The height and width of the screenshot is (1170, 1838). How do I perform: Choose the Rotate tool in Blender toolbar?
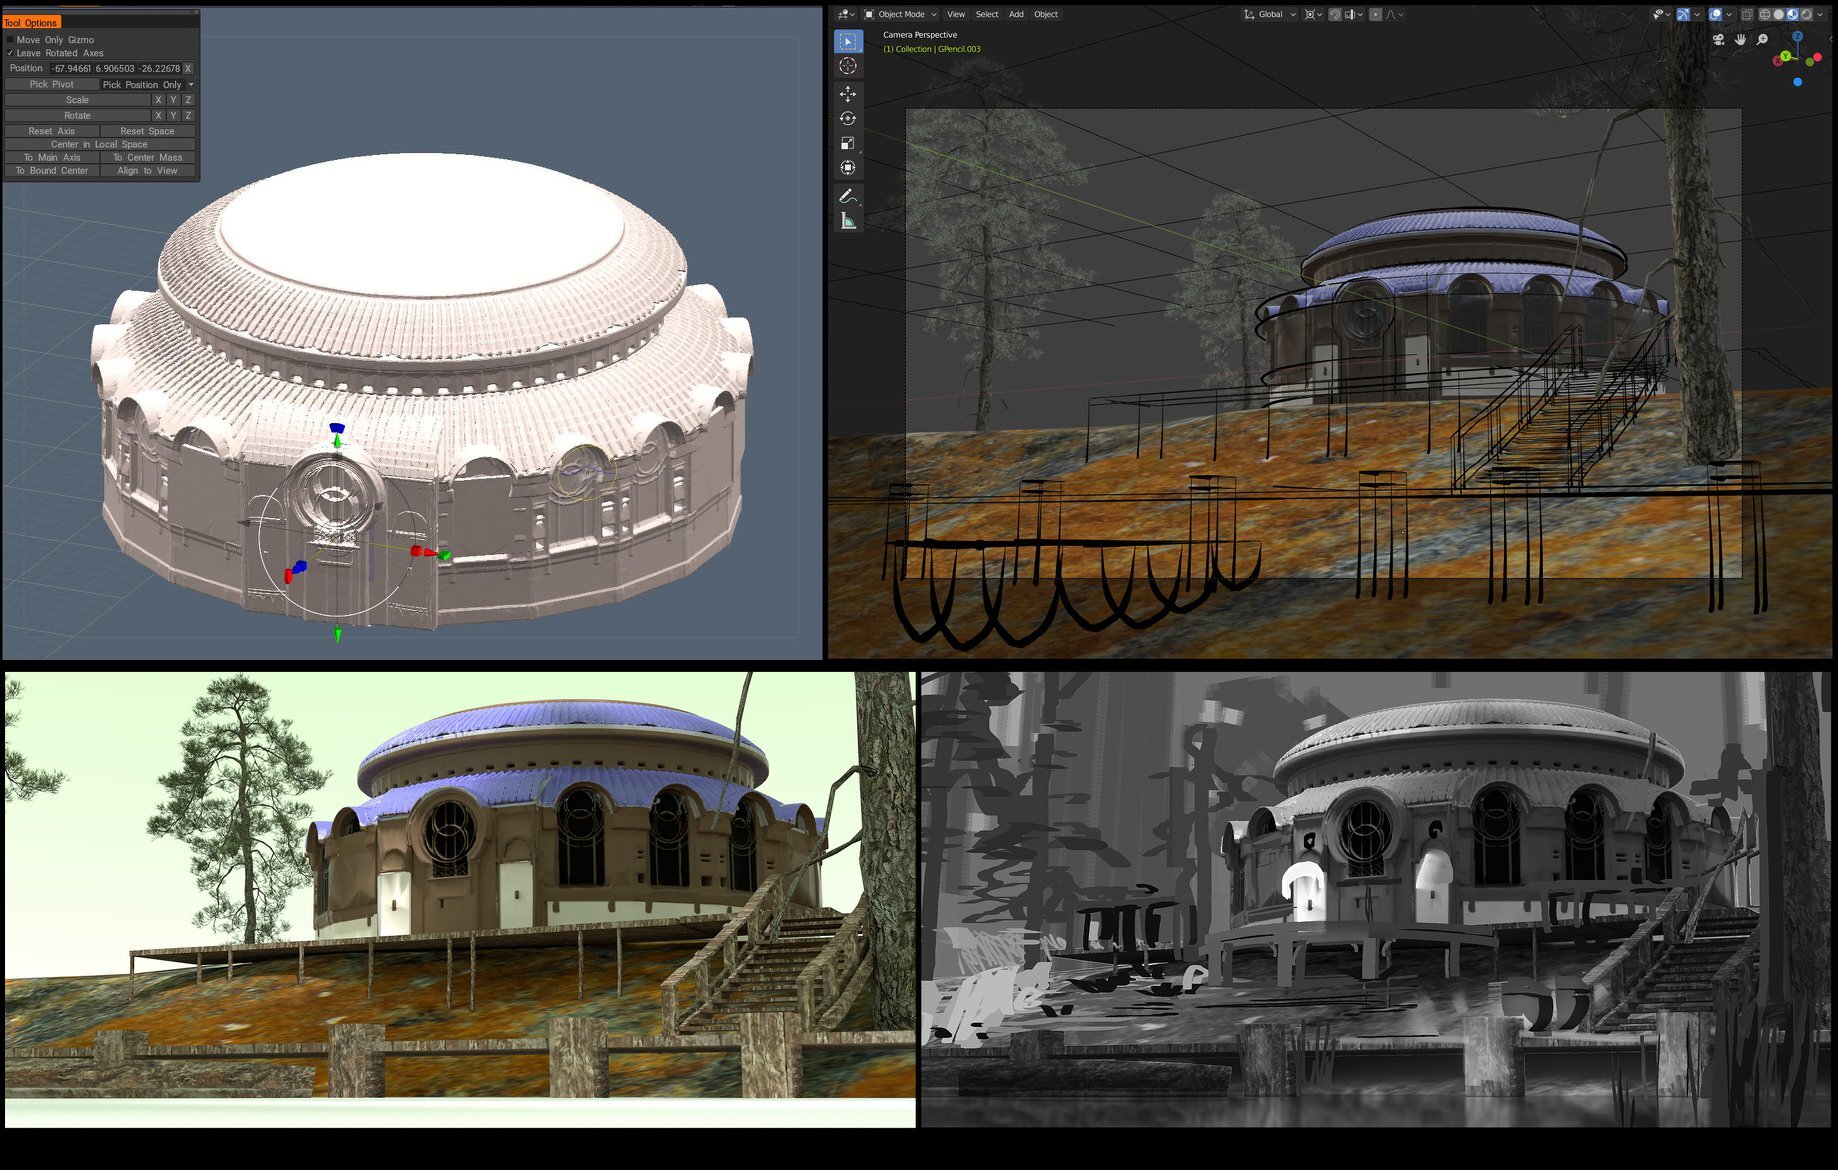848,118
